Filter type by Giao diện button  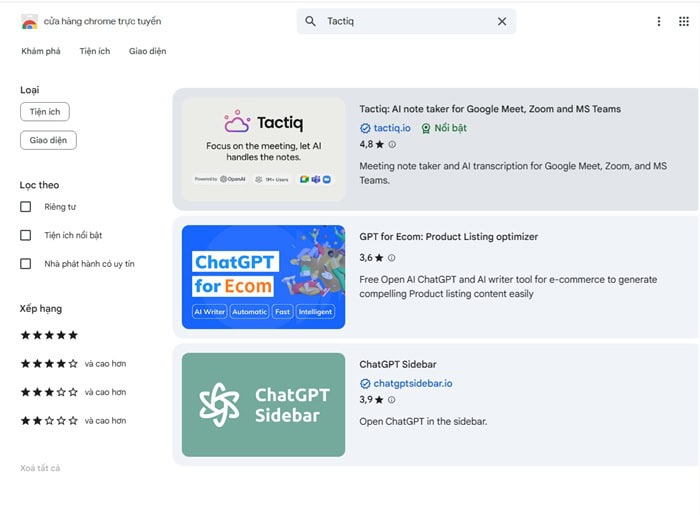(x=48, y=140)
